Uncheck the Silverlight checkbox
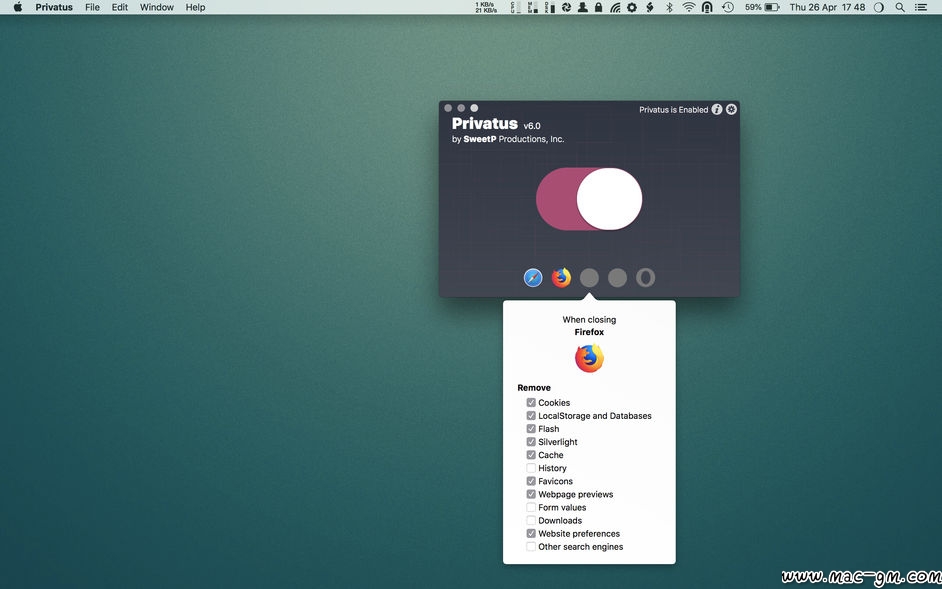The width and height of the screenshot is (942, 589). click(531, 442)
